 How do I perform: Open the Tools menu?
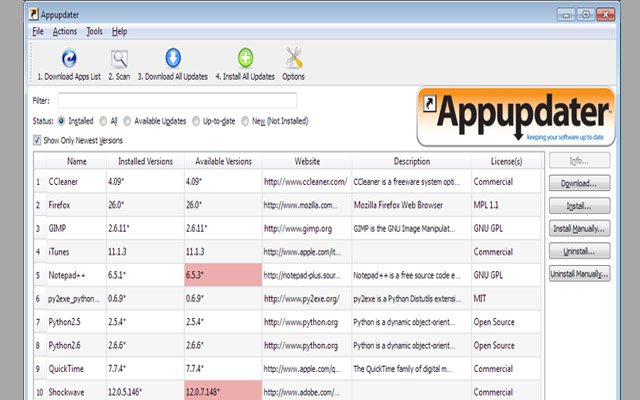[94, 31]
